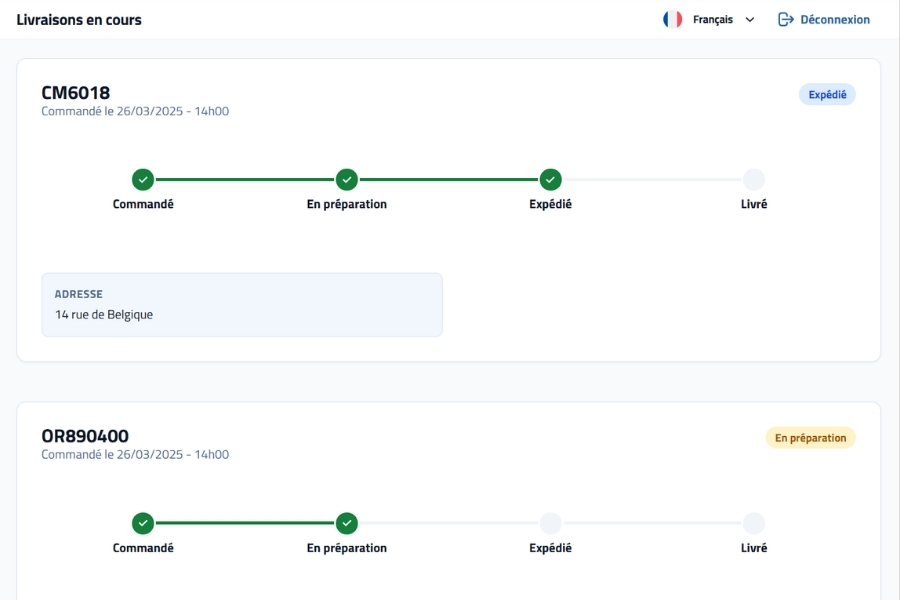Click the blue Expédié status badge

click(x=827, y=95)
